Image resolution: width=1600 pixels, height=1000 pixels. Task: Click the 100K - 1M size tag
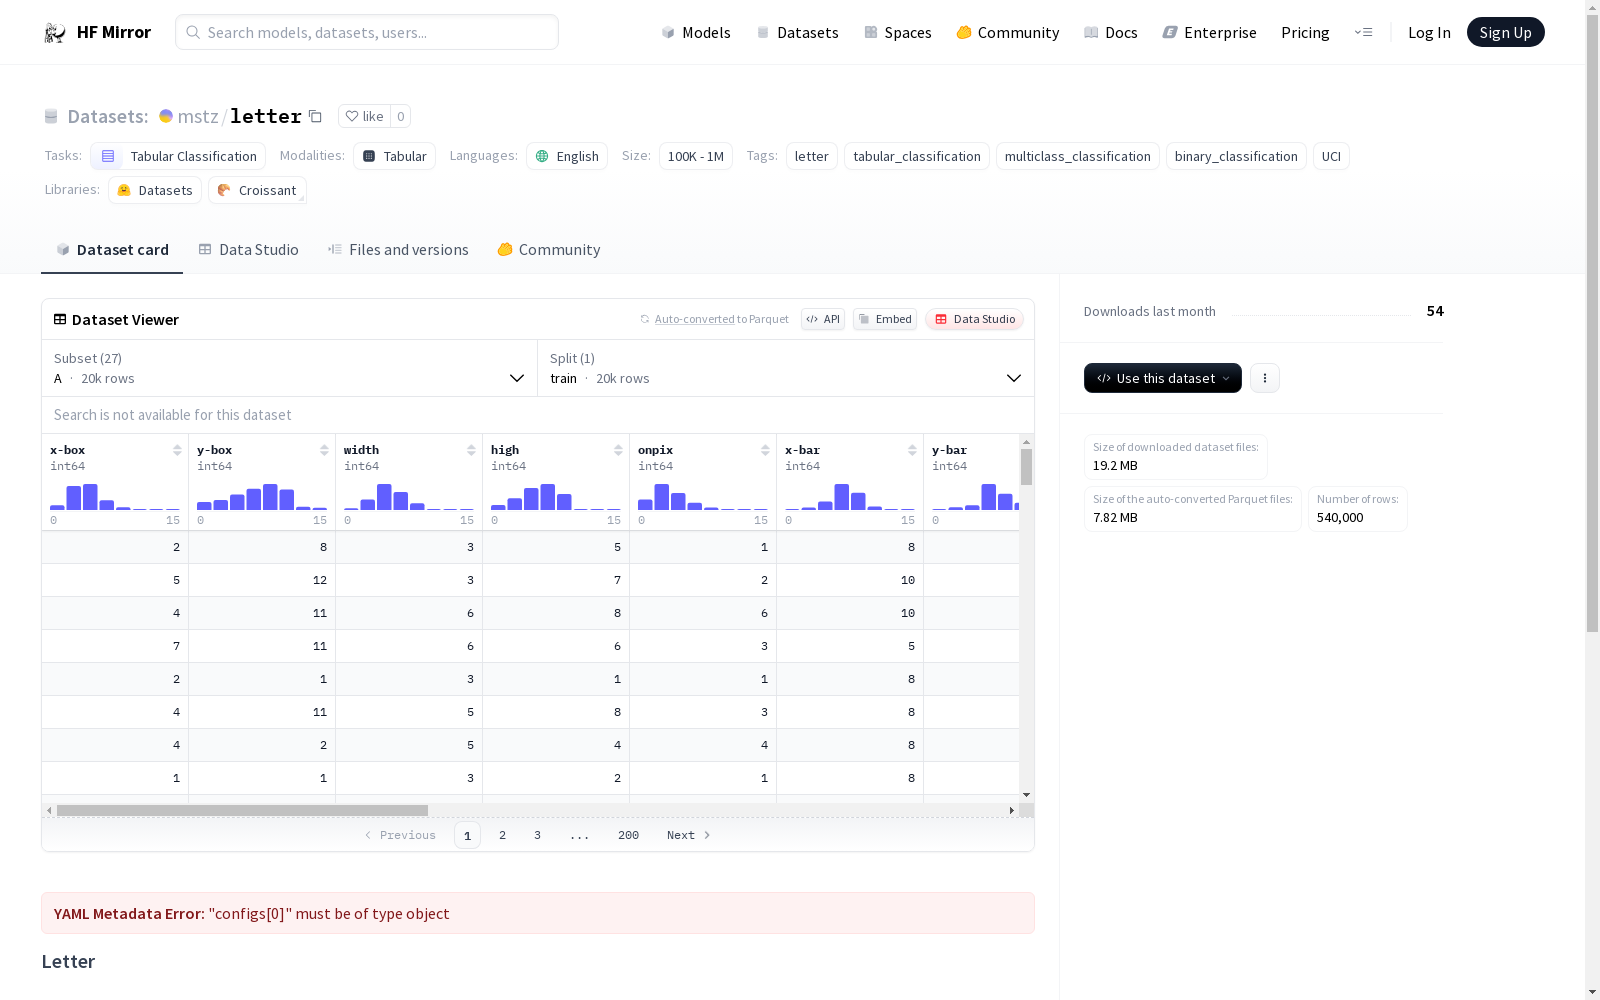[x=696, y=156]
